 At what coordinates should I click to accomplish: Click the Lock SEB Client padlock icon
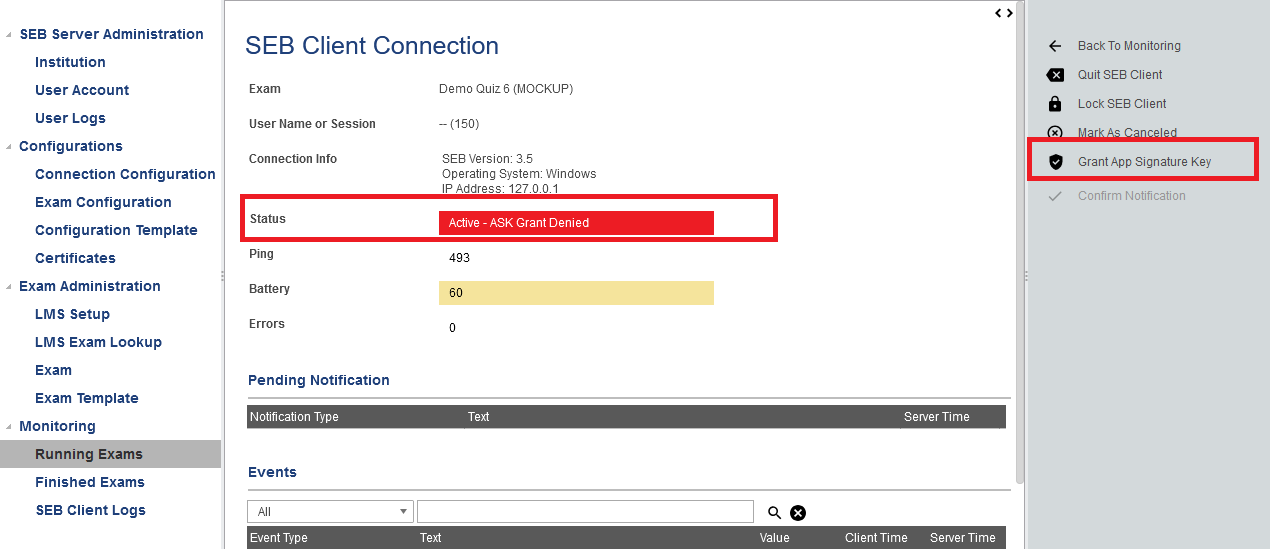click(x=1054, y=104)
